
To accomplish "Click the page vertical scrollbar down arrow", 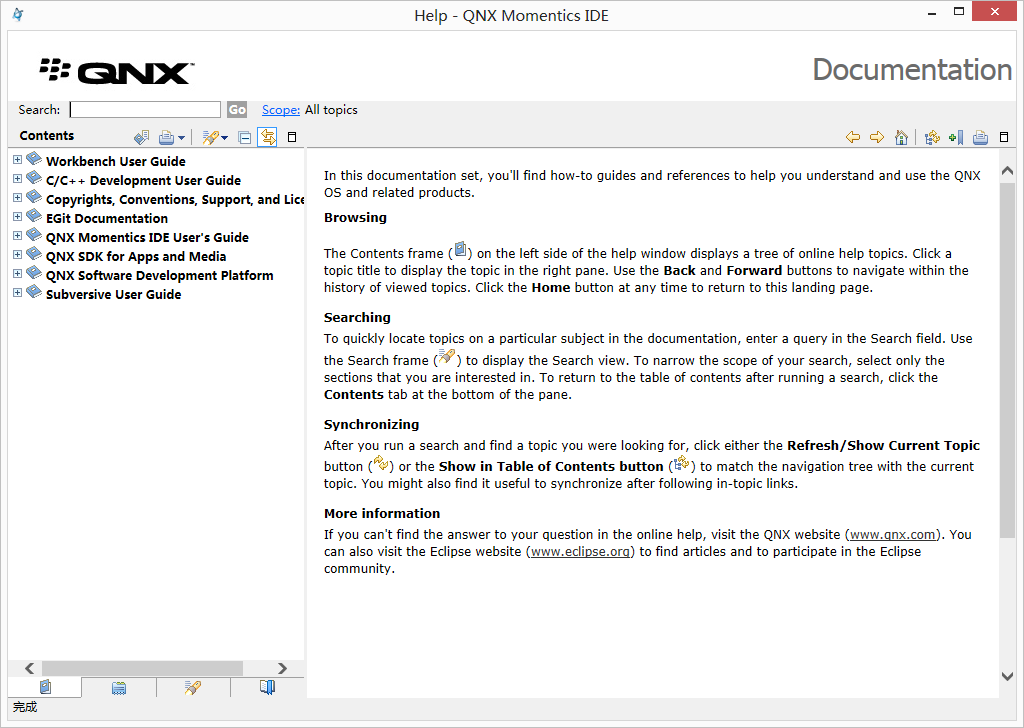I will [1008, 676].
